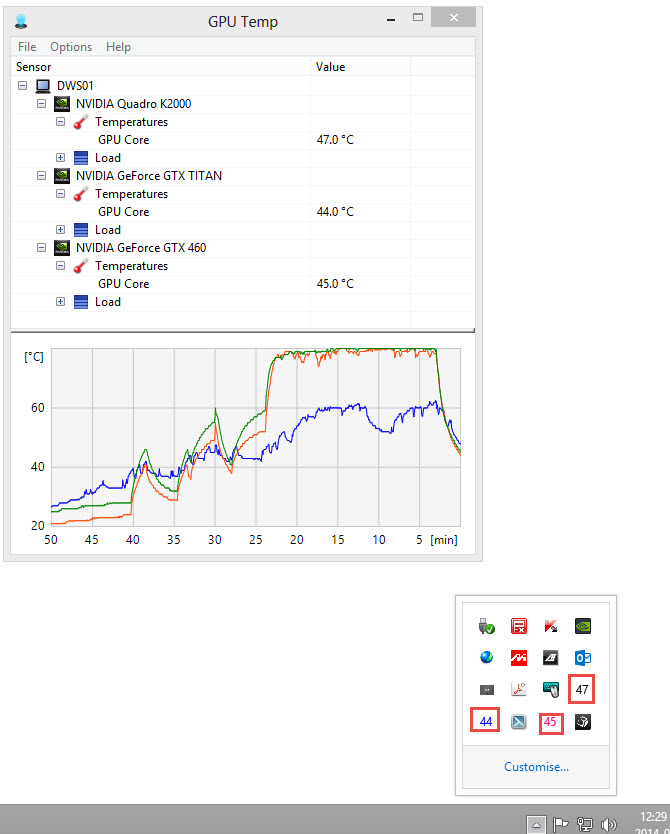This screenshot has height=834, width=670.
Task: Click the Load icon under GeForce GTX TITAN
Action: coord(81,230)
